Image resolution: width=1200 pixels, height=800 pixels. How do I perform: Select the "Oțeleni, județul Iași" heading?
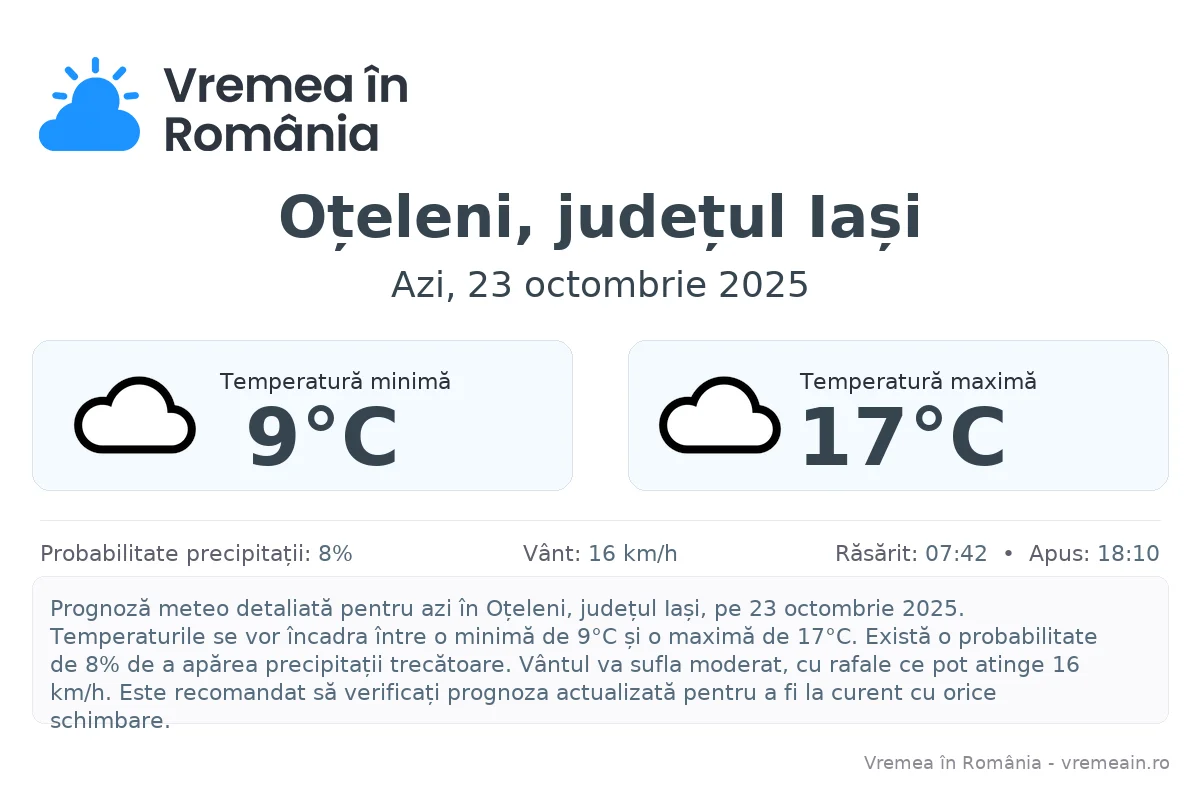[x=600, y=217]
